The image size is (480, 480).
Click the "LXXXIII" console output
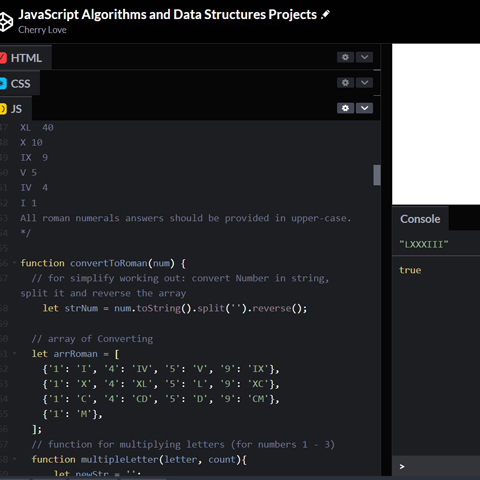pos(424,244)
